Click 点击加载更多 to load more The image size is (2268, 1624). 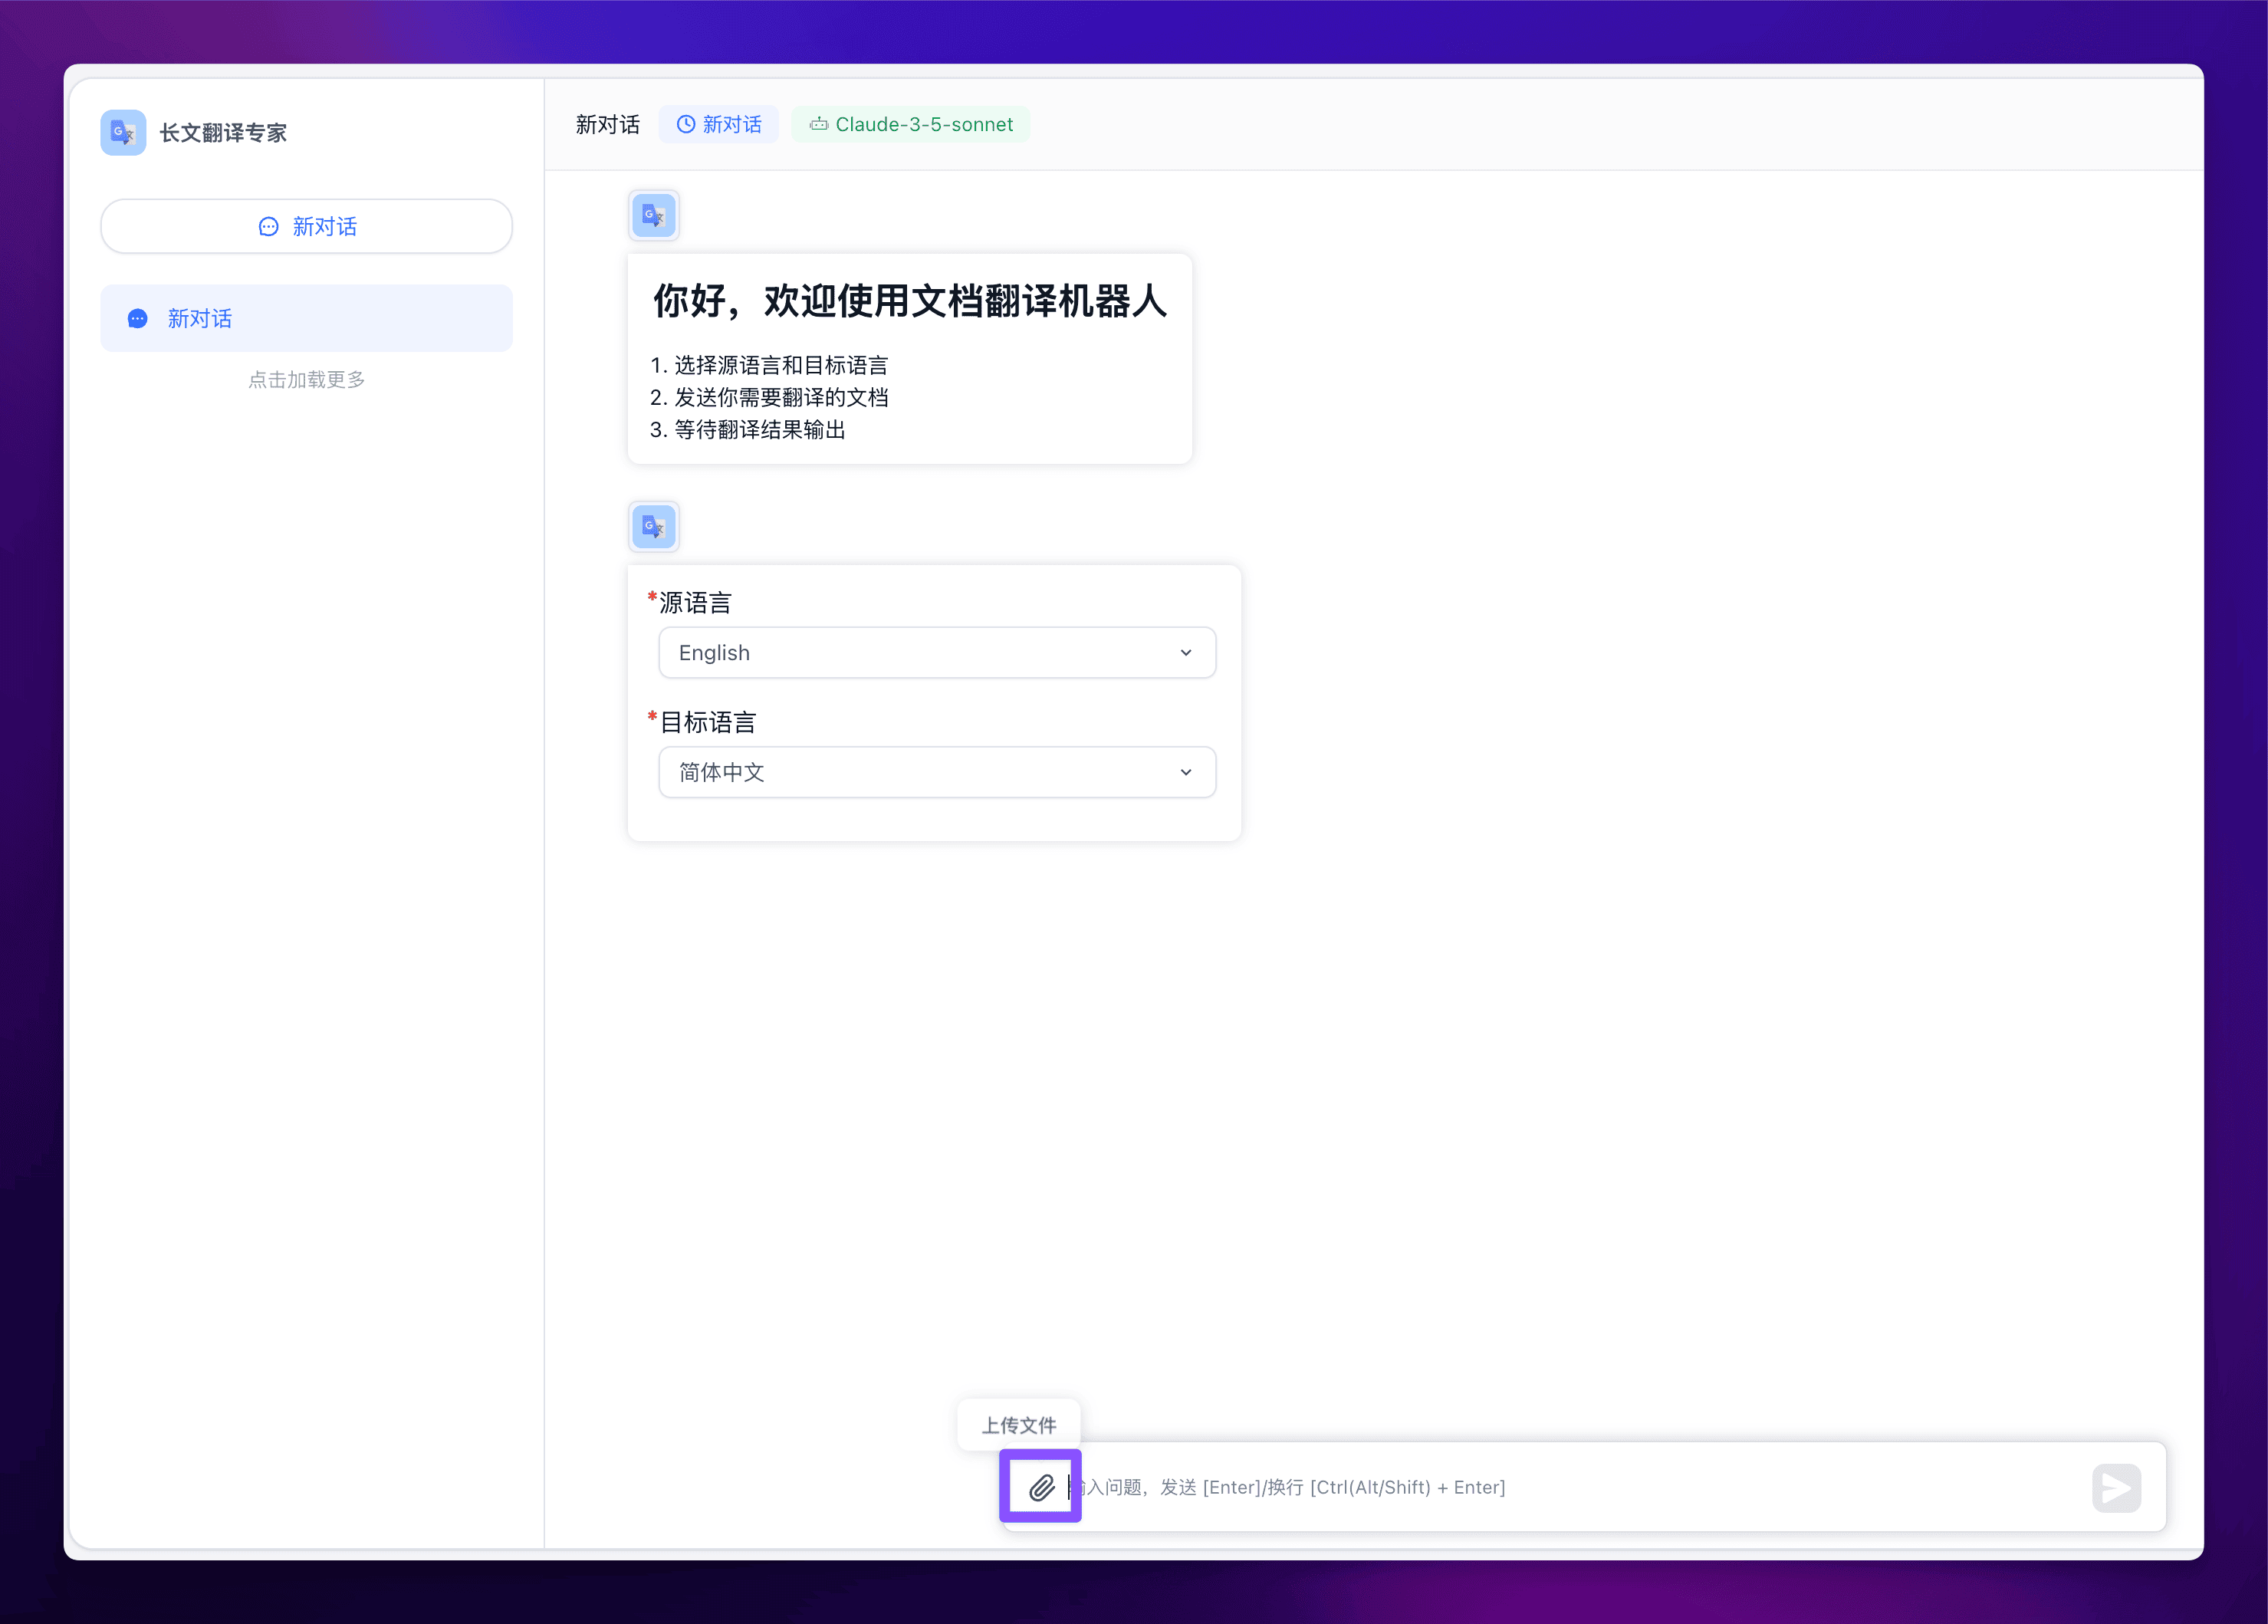point(306,379)
